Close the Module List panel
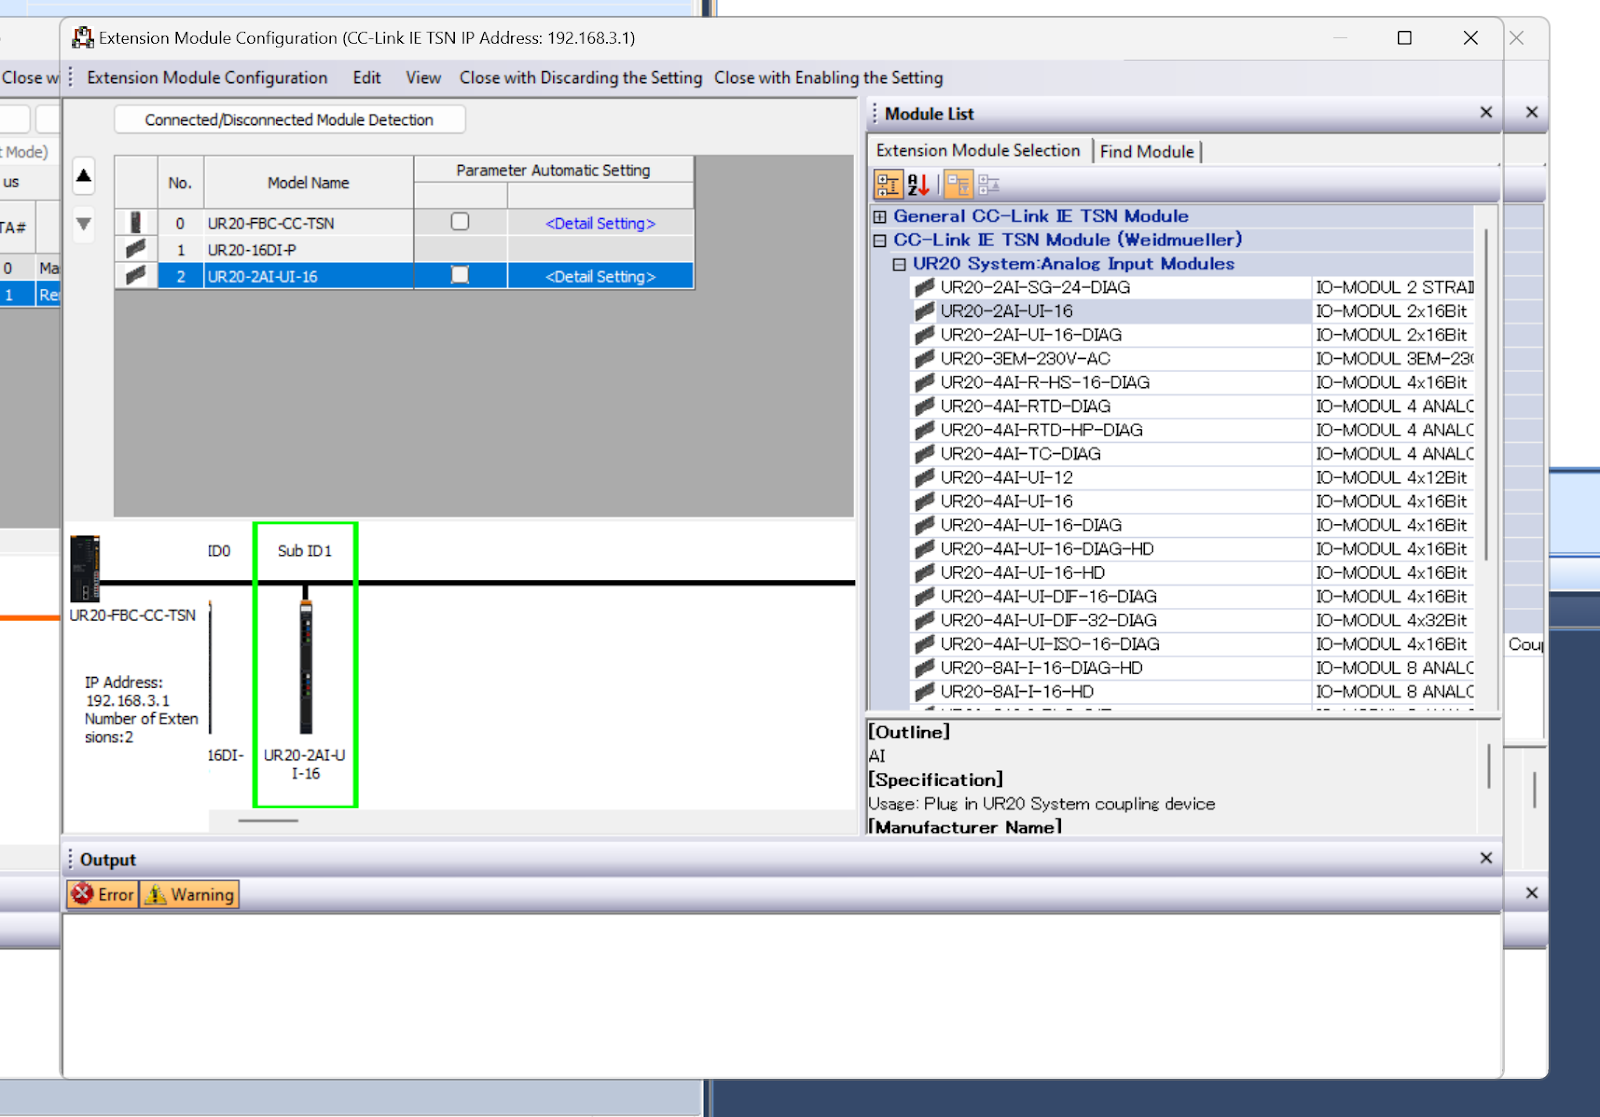The height and width of the screenshot is (1117, 1600). 1486,113
